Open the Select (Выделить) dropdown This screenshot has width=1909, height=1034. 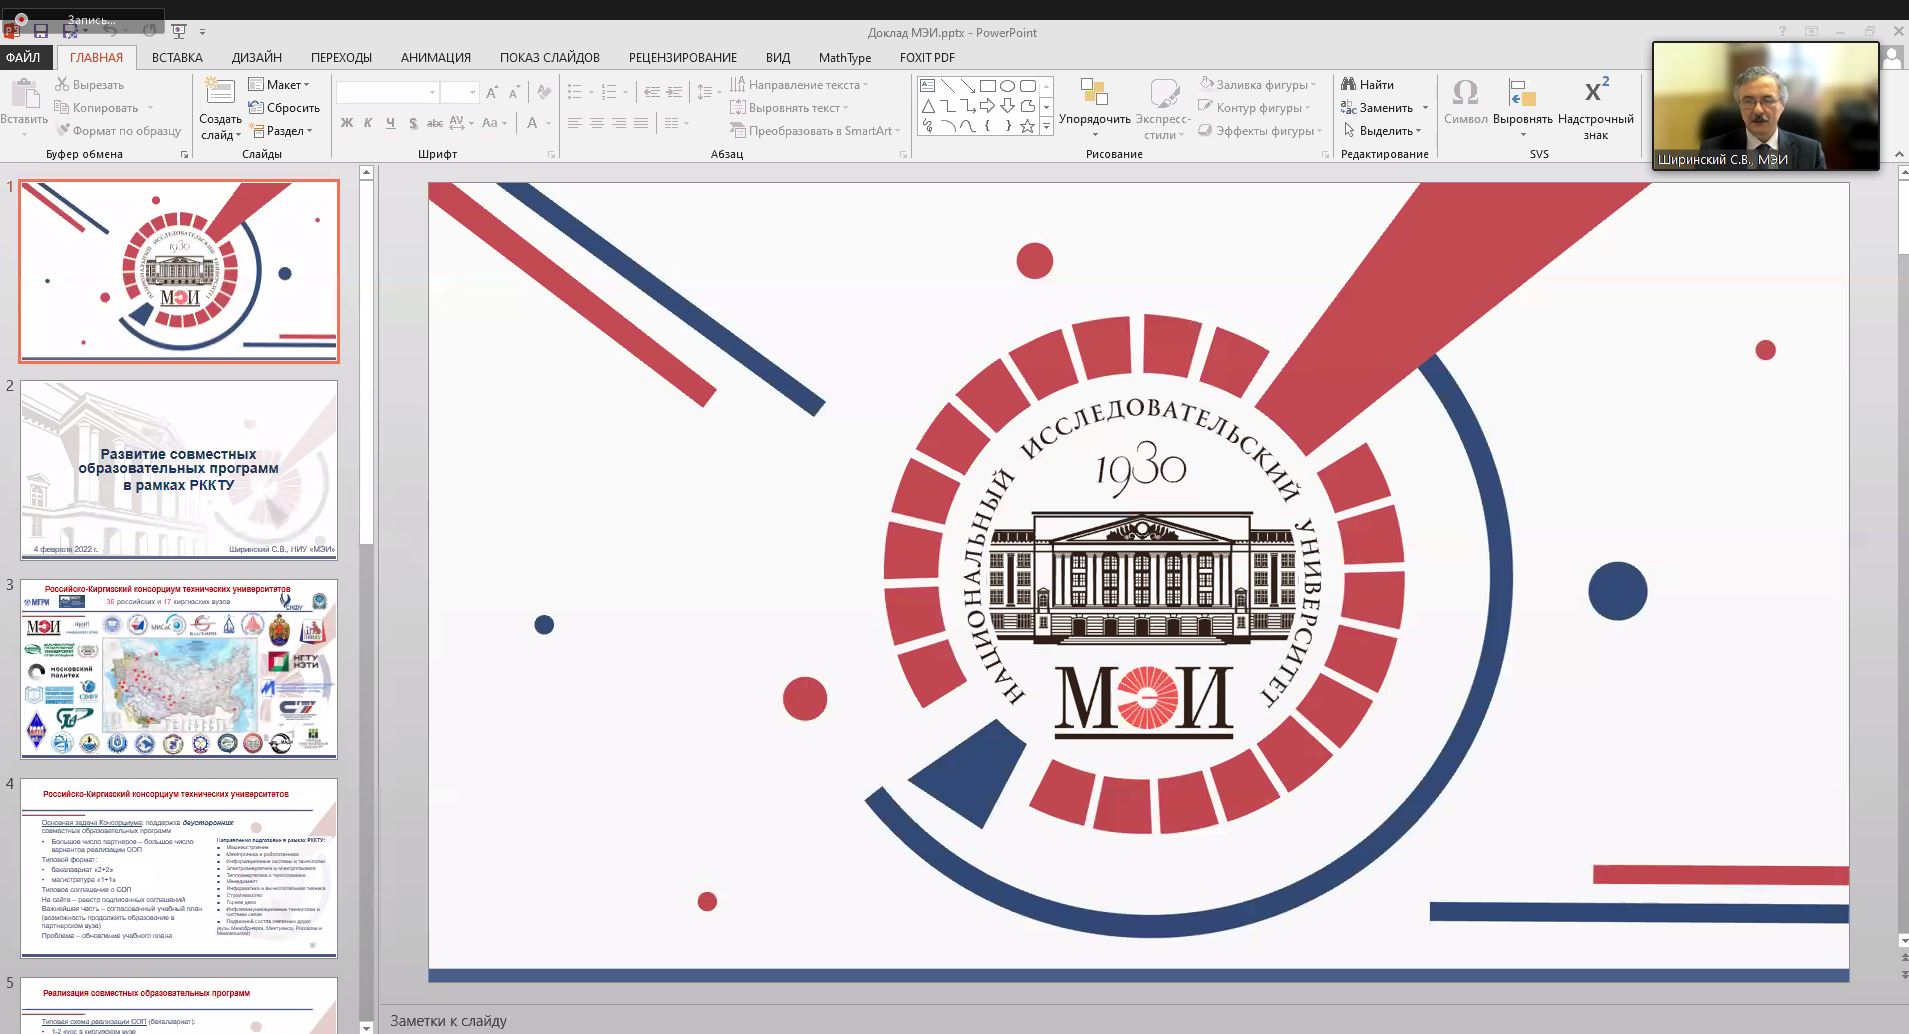point(1381,131)
